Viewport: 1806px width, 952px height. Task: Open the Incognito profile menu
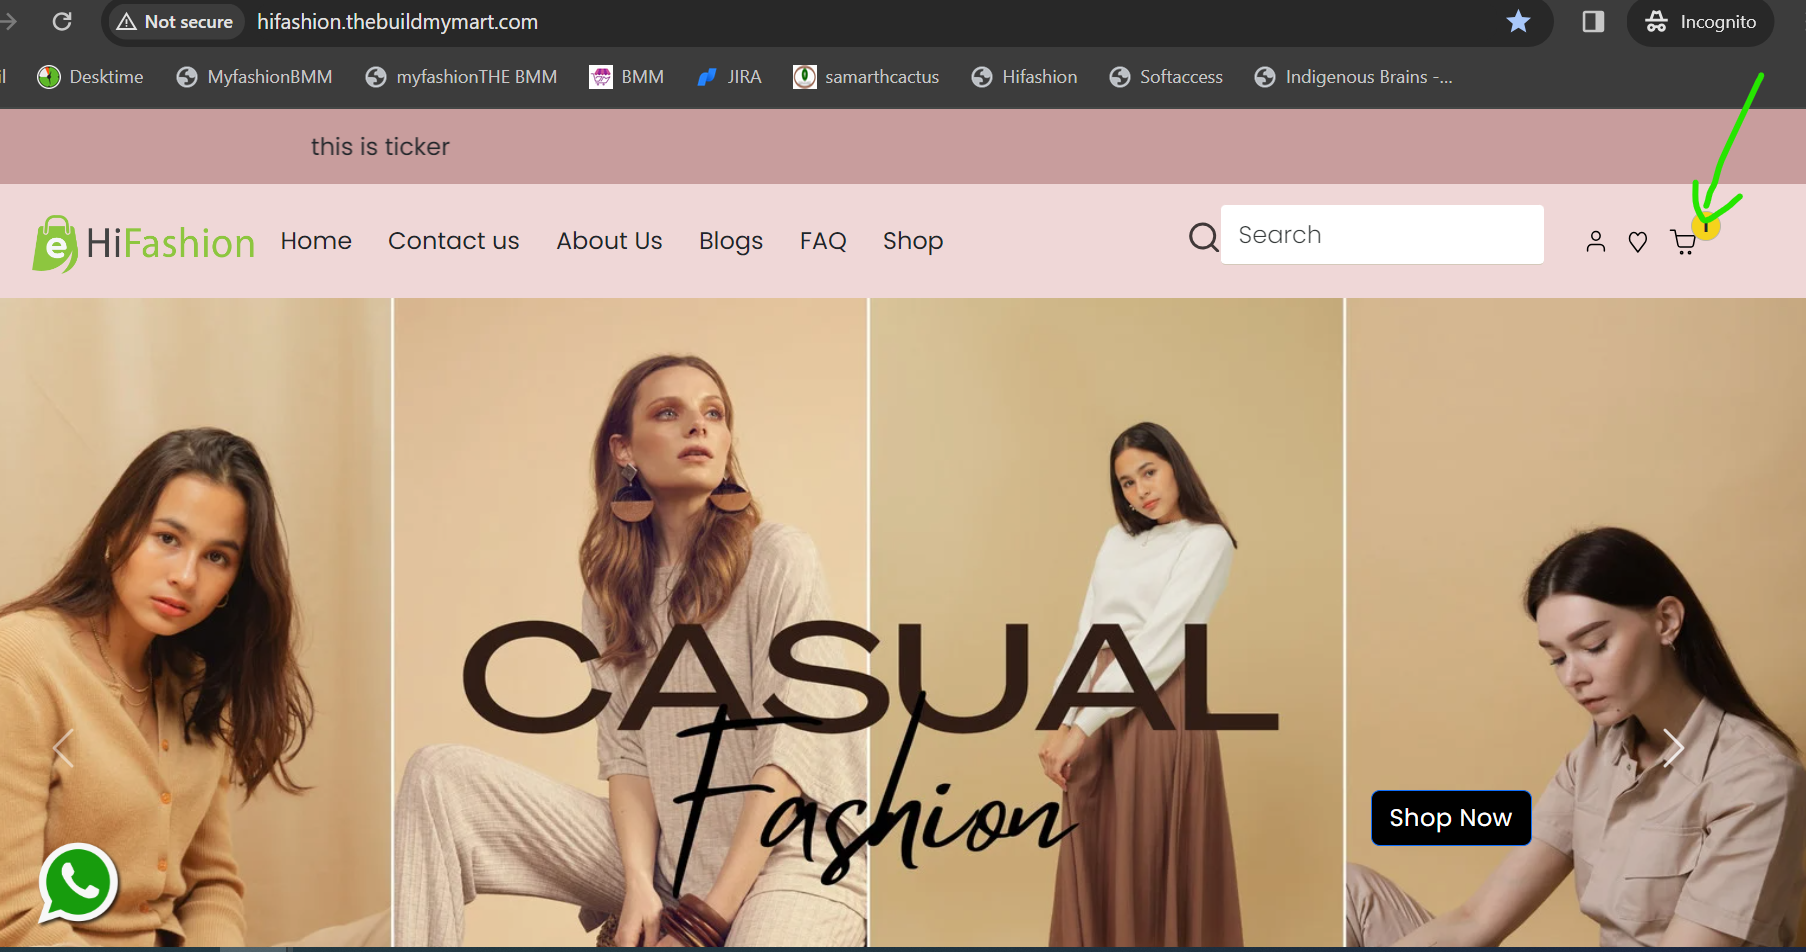(1700, 22)
